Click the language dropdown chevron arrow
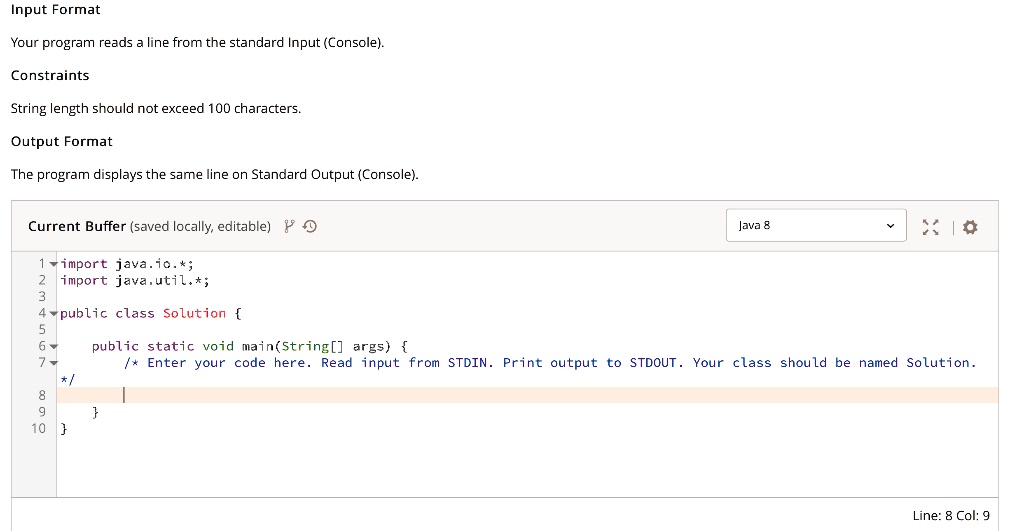This screenshot has height=531, width=1024. [x=889, y=226]
